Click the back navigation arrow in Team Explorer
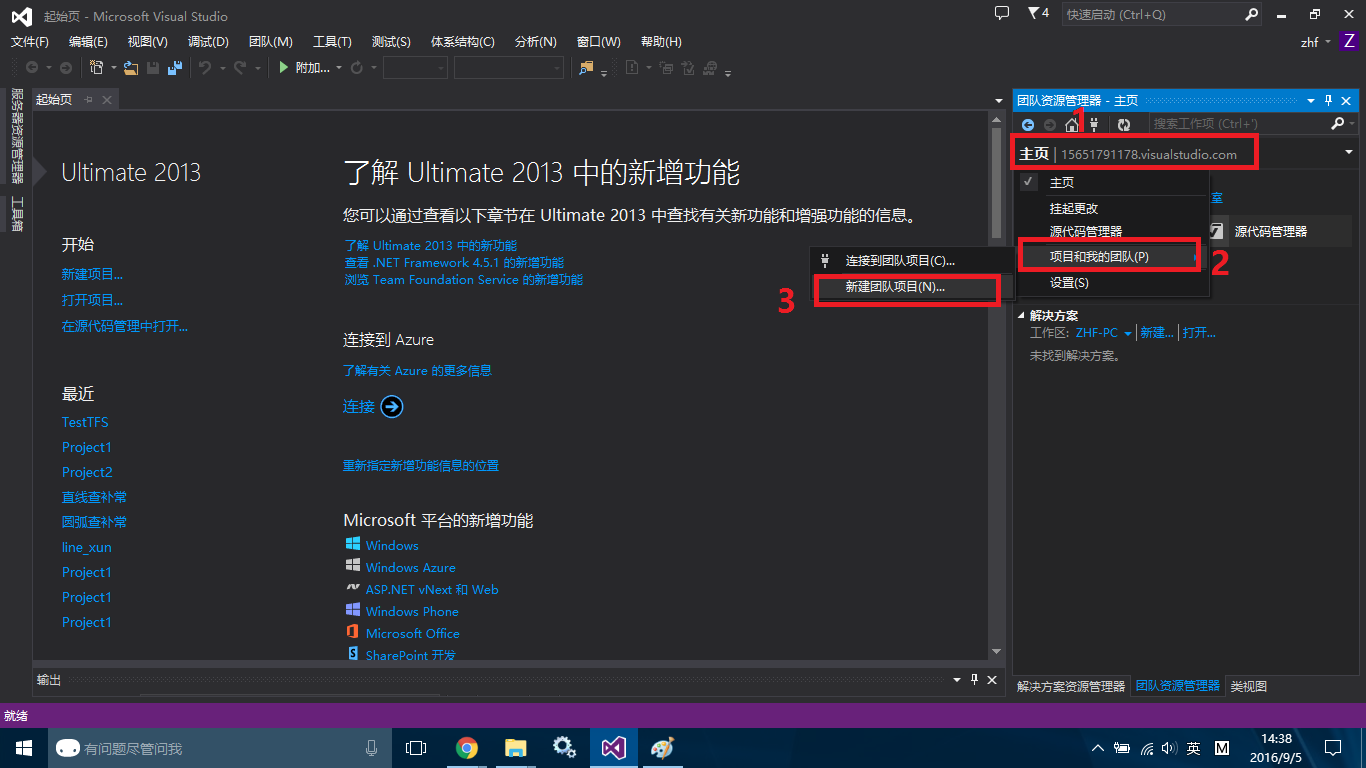Viewport: 1366px width, 768px height. tap(1028, 124)
